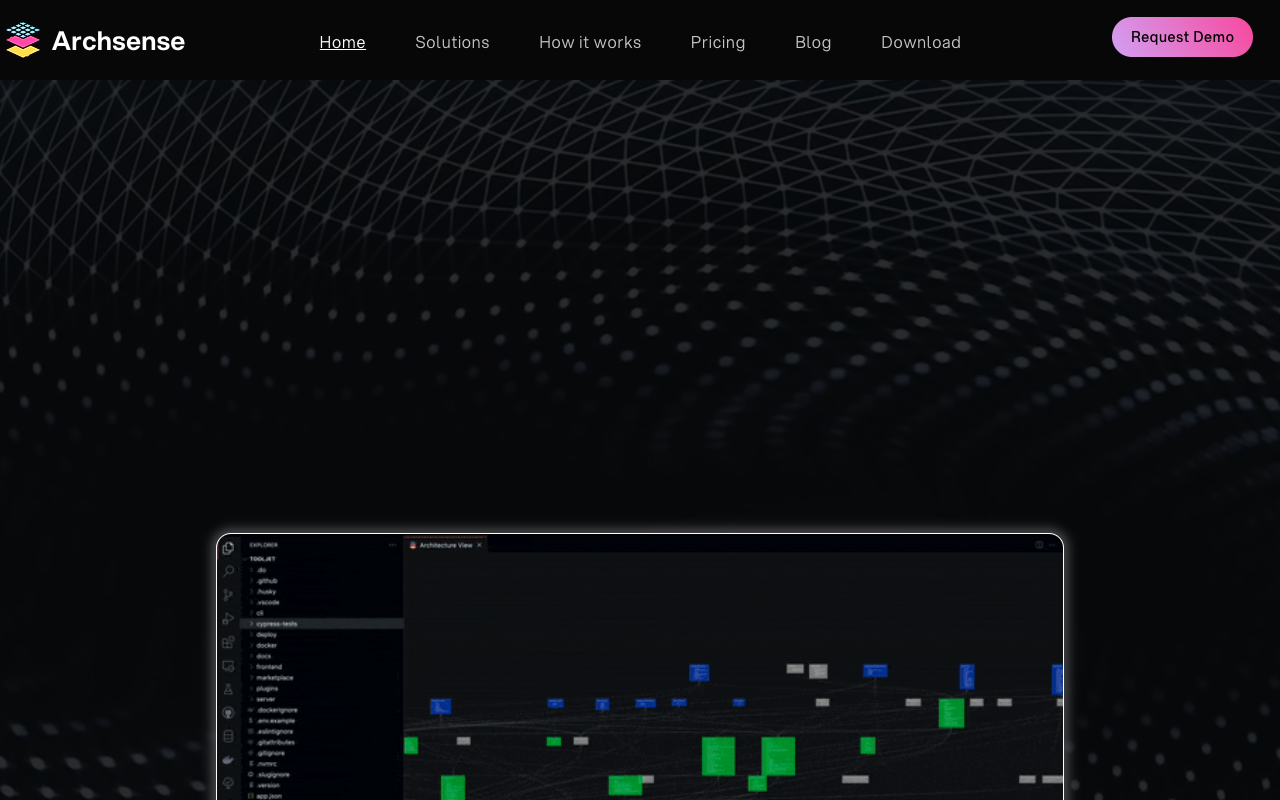This screenshot has height=800, width=1280.
Task: Open the Extensions blocks icon in activity bar
Action: (228, 642)
